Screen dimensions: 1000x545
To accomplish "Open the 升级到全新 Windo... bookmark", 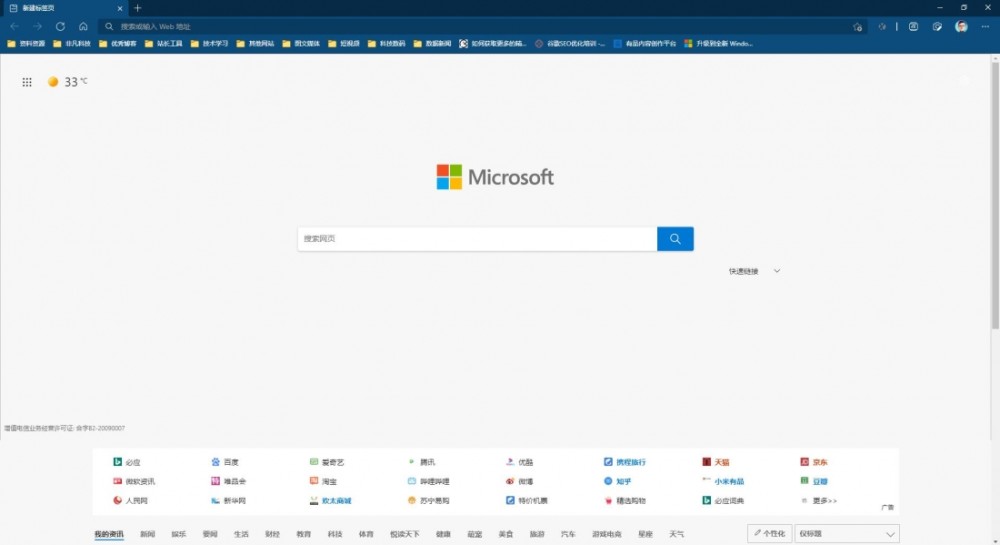I will (x=719, y=44).
